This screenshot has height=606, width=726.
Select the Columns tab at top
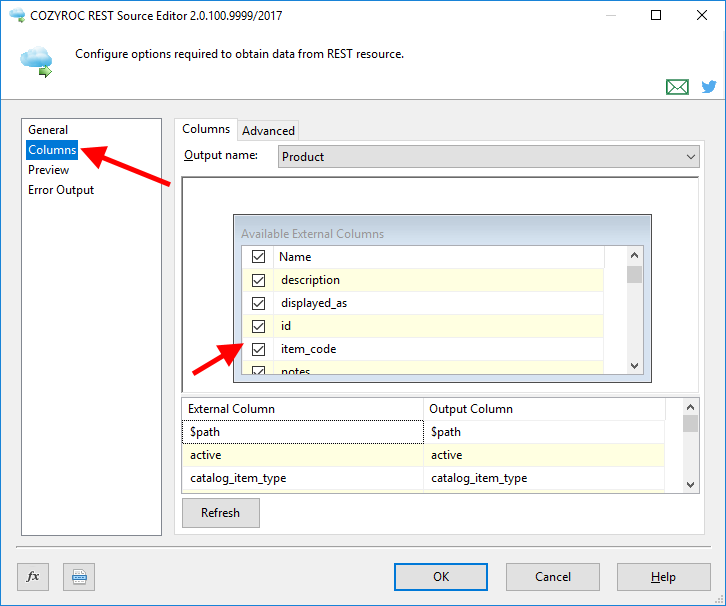pyautogui.click(x=206, y=129)
